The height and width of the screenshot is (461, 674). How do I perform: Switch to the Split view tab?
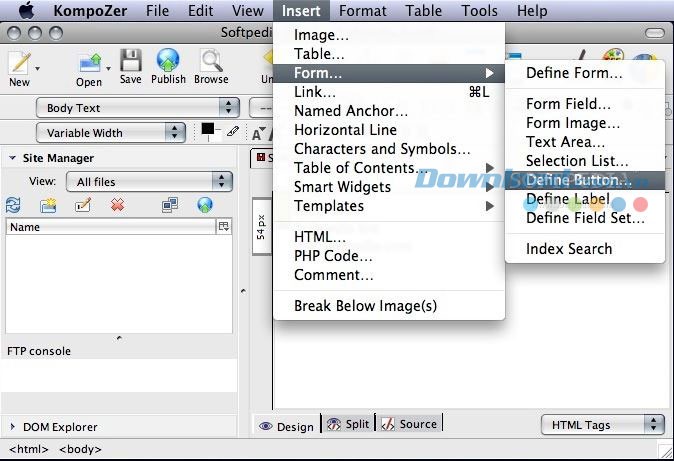click(x=348, y=424)
